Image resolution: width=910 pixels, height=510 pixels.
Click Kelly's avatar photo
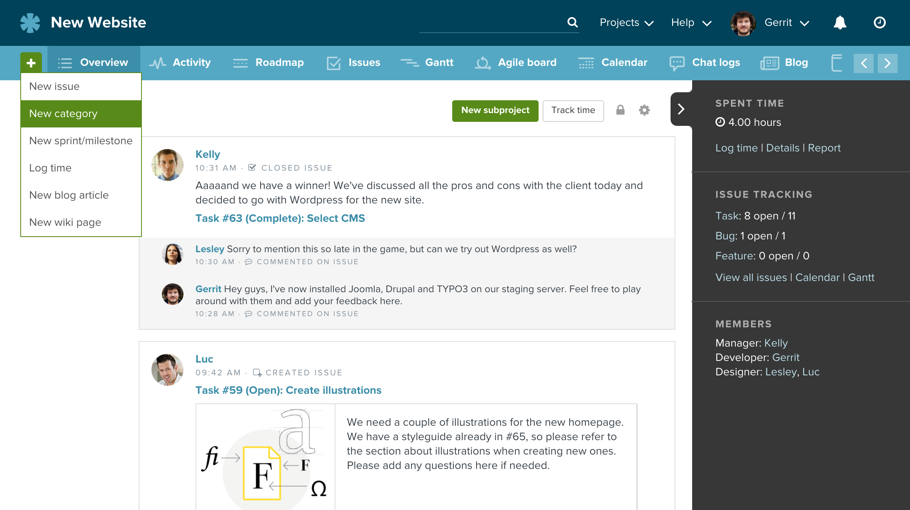(x=167, y=165)
